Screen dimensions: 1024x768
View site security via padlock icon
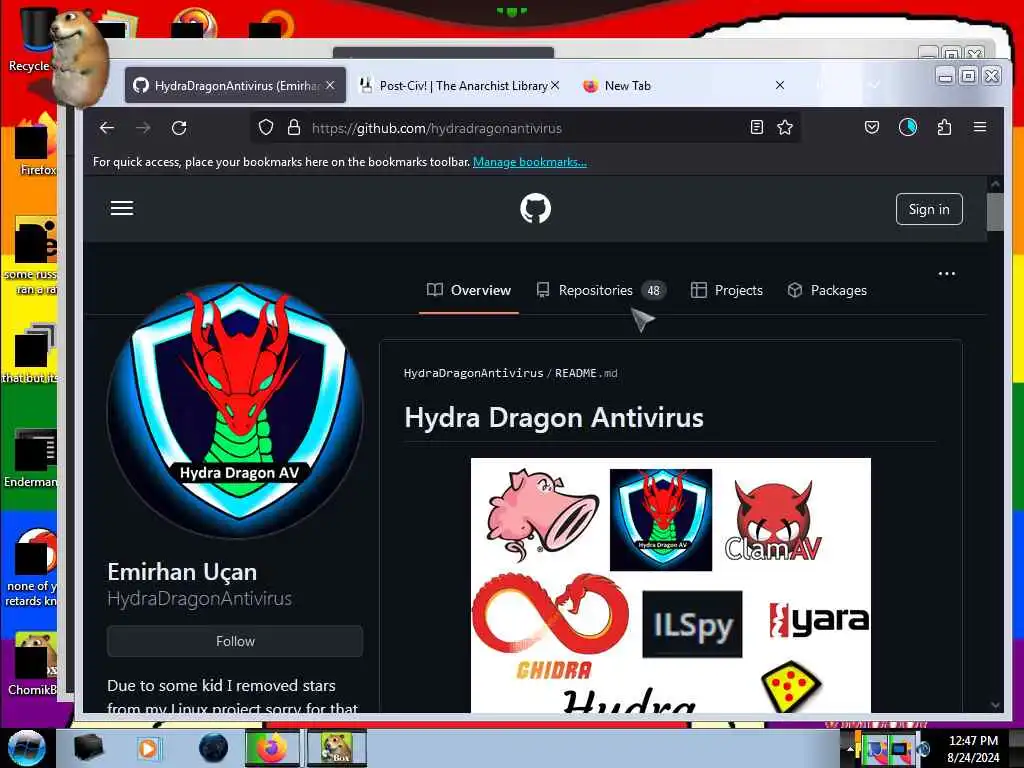(x=294, y=127)
